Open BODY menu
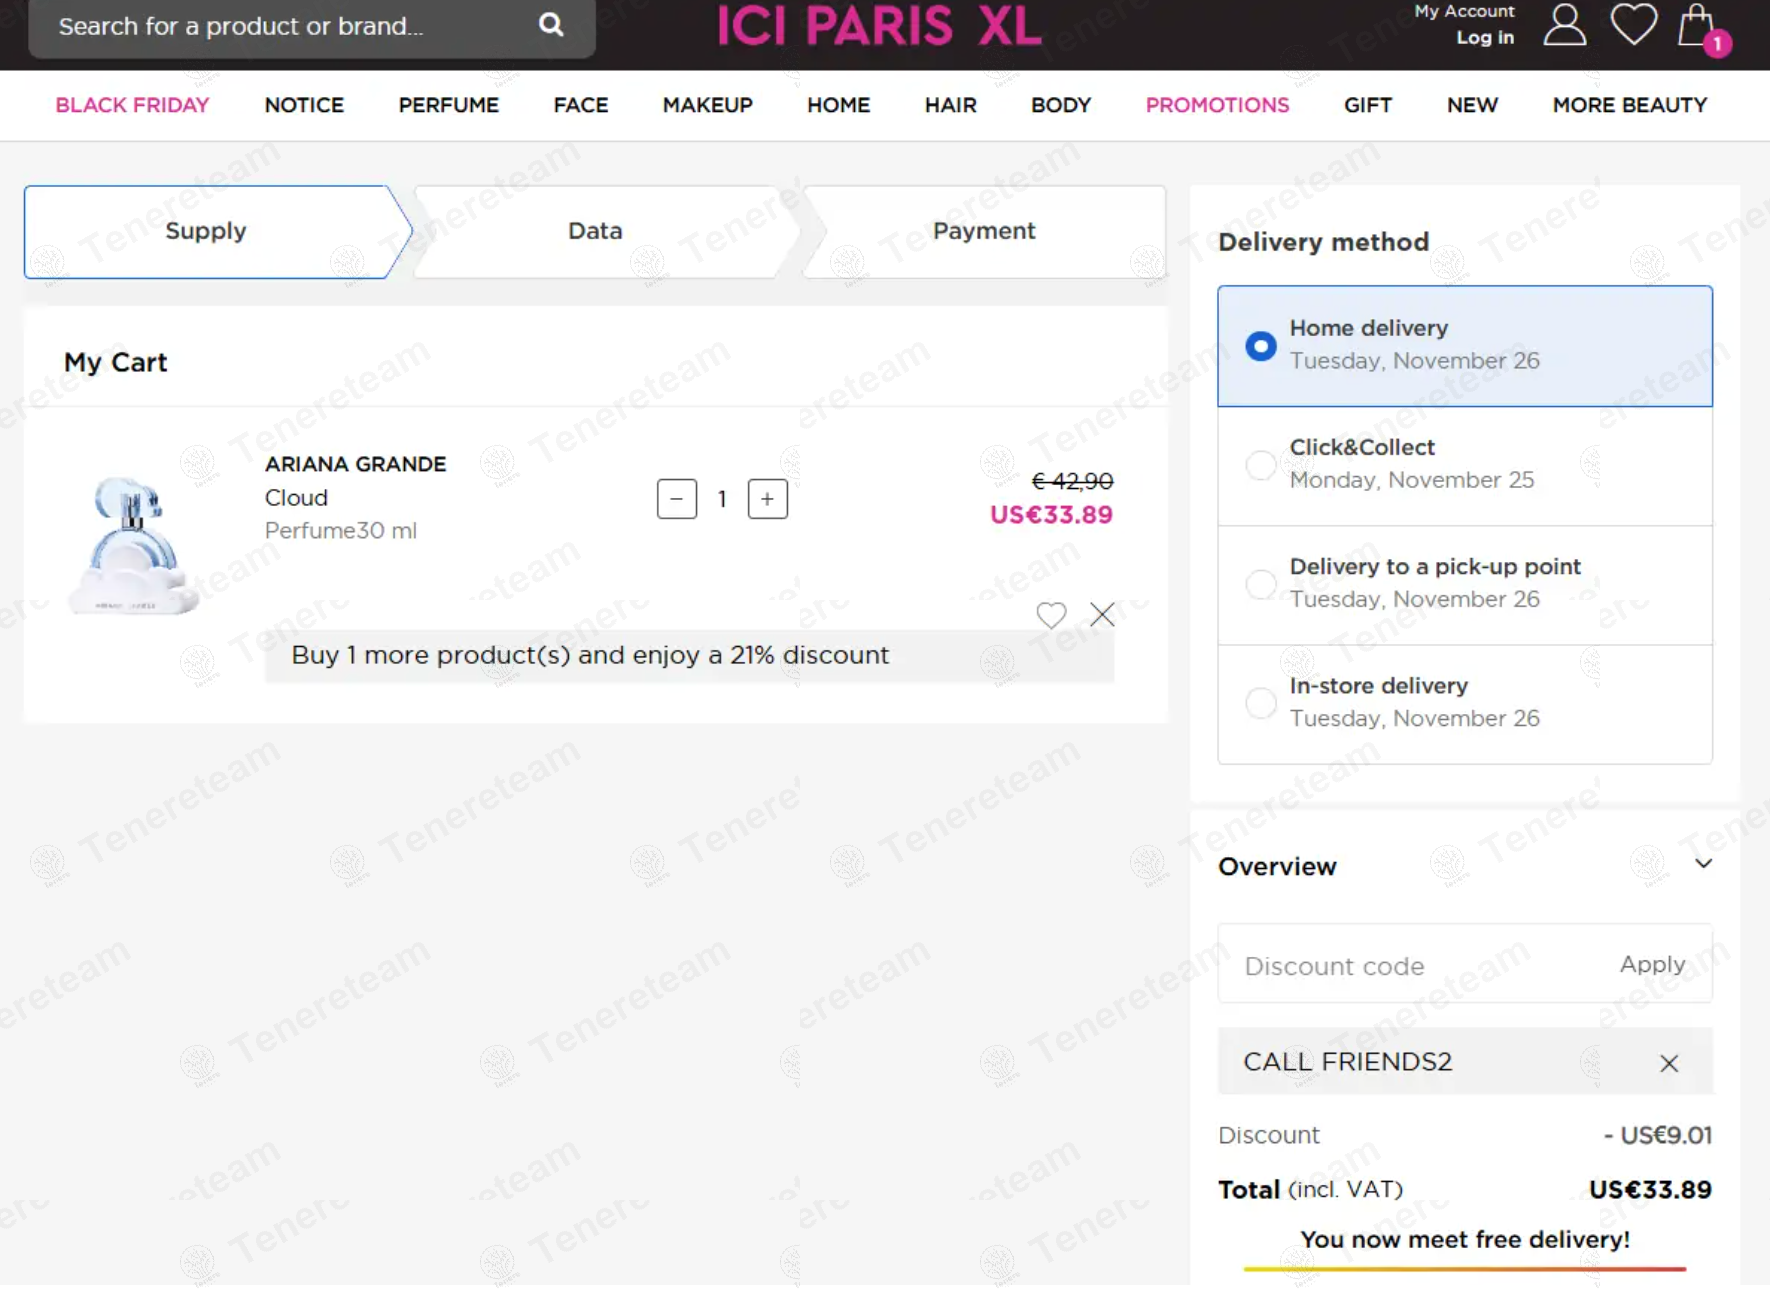The image size is (1770, 1290). click(1061, 105)
